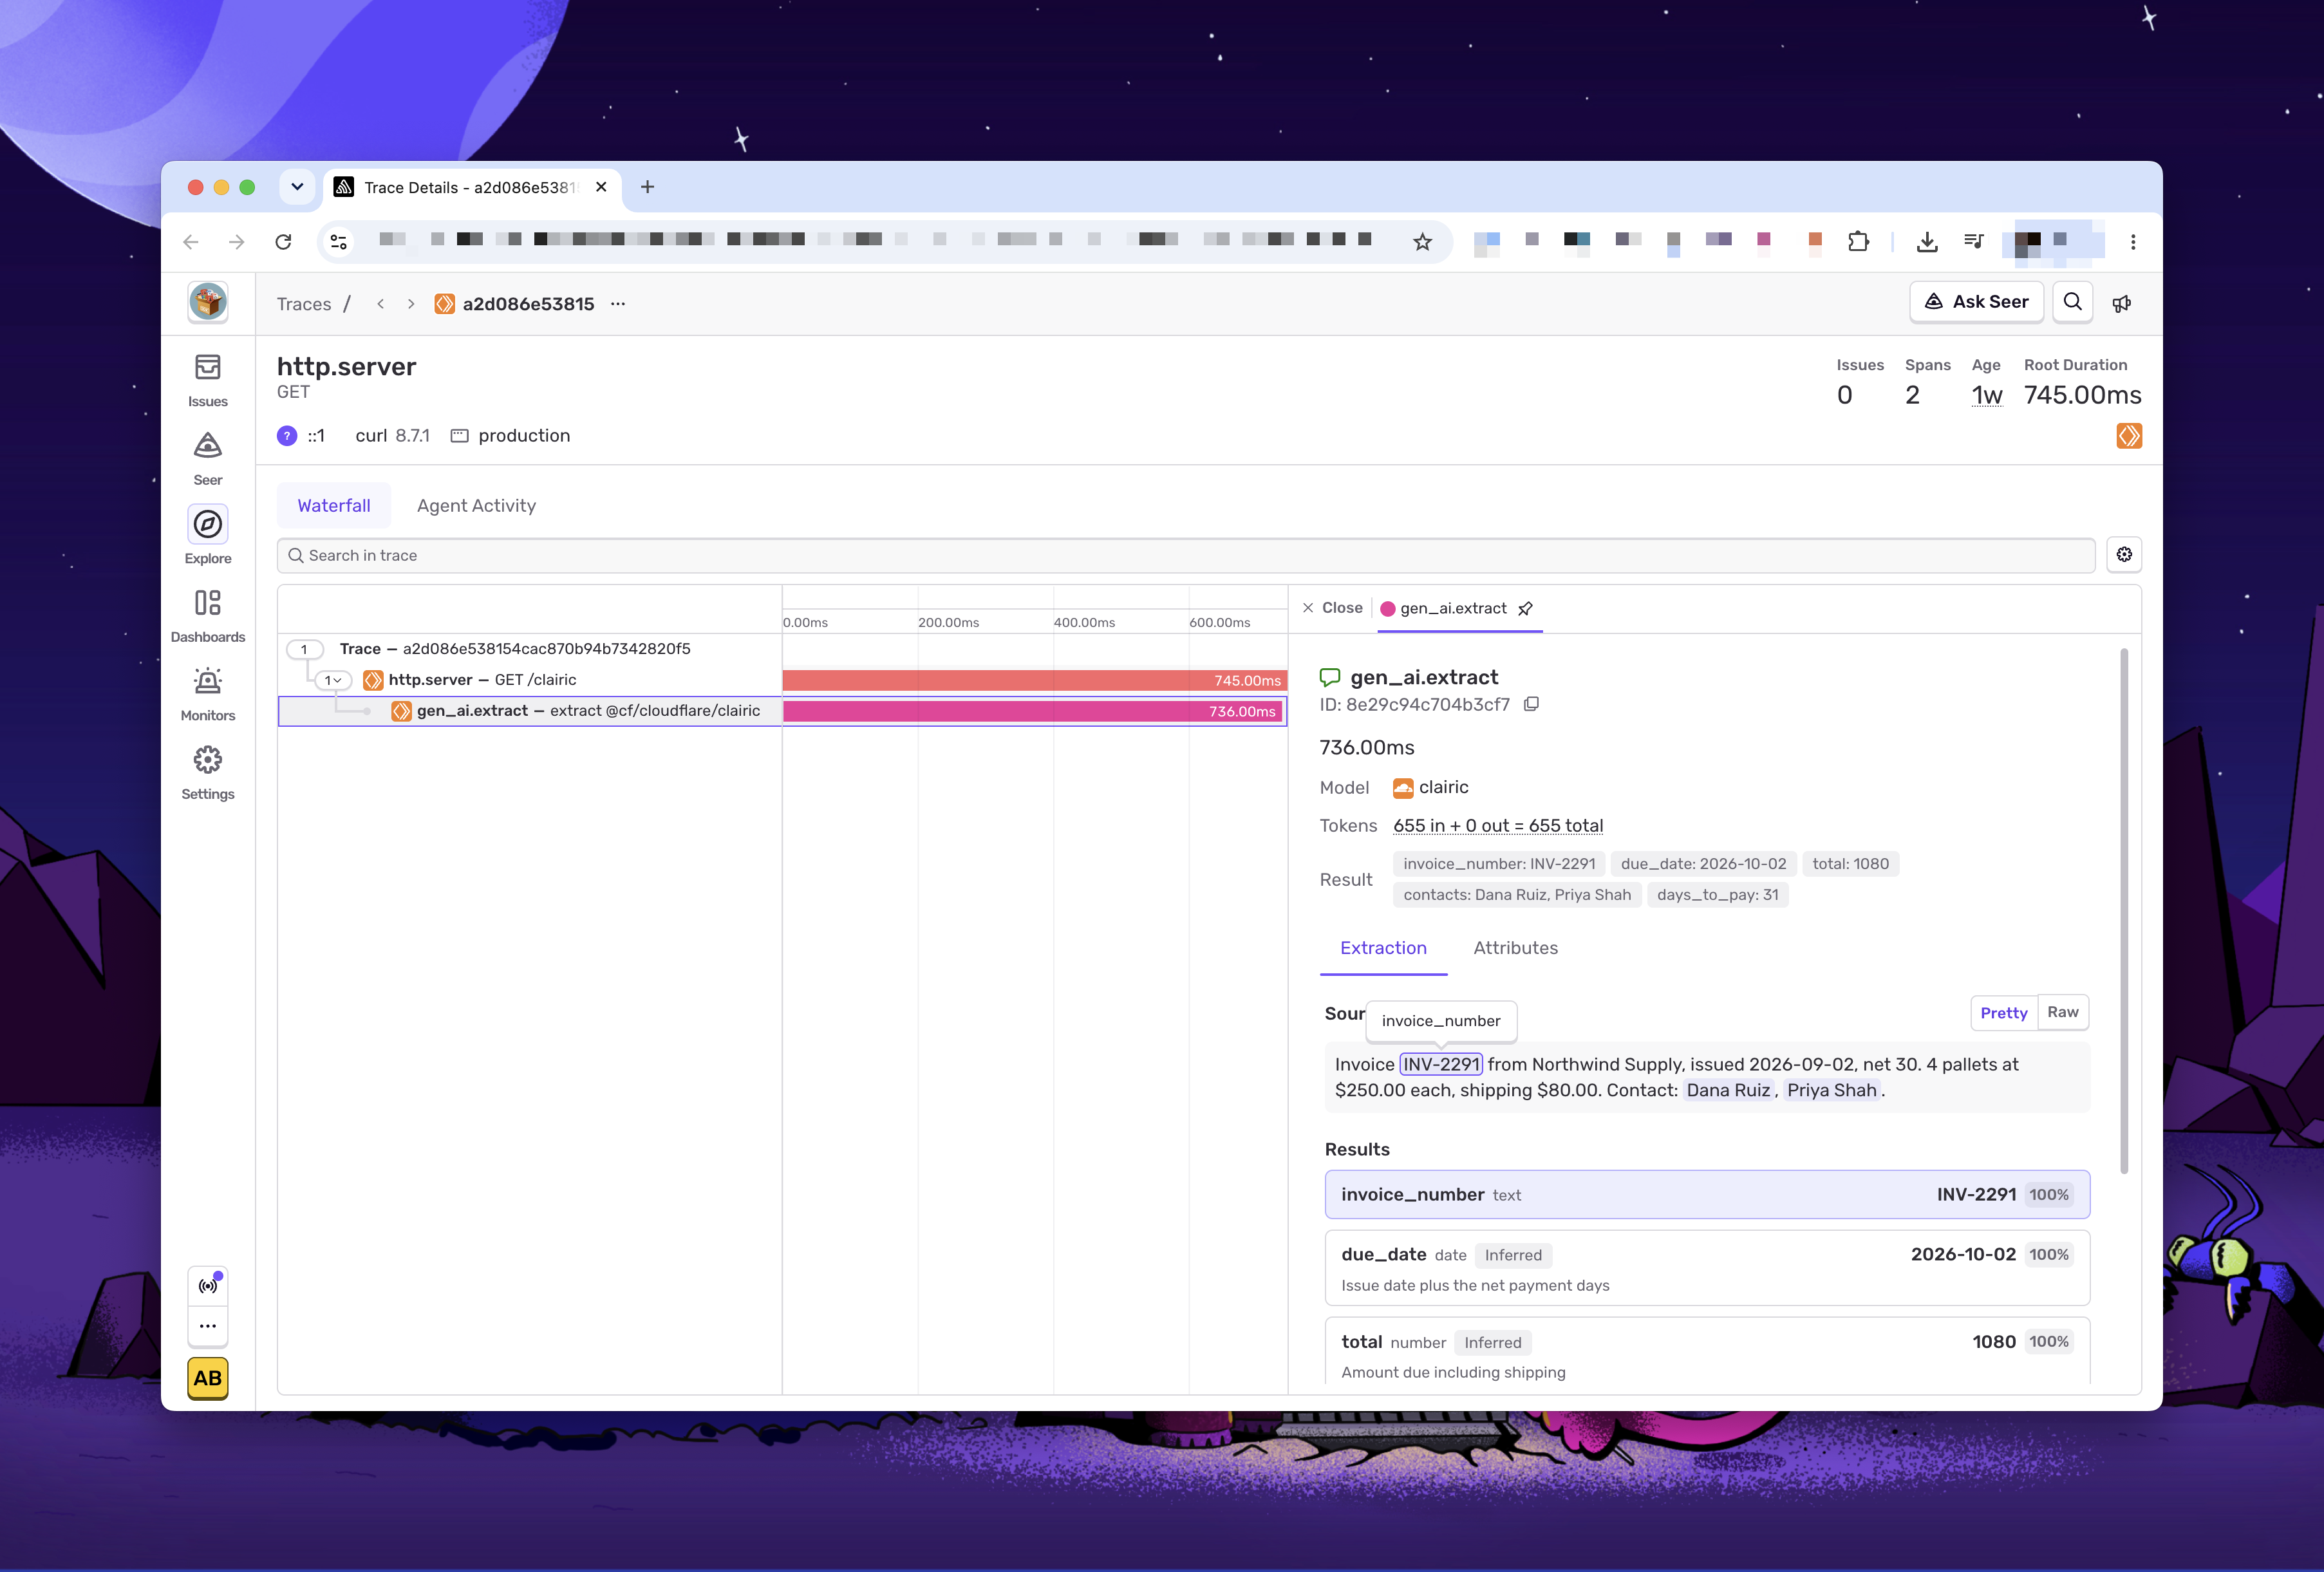2324x1572 pixels.
Task: Pin the gen_ai.extract span tab
Action: tap(1526, 609)
